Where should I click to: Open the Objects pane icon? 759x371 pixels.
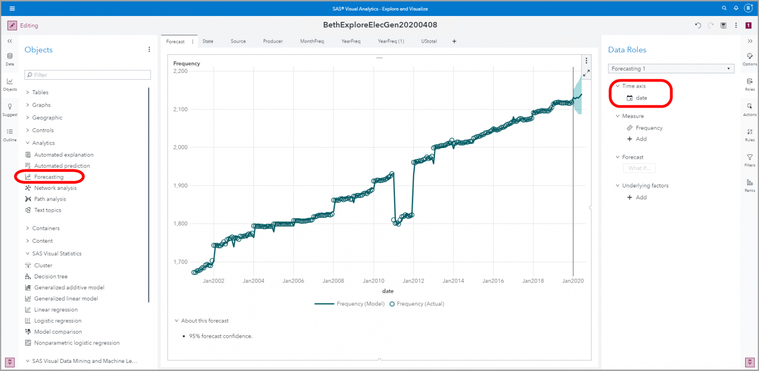pyautogui.click(x=10, y=84)
